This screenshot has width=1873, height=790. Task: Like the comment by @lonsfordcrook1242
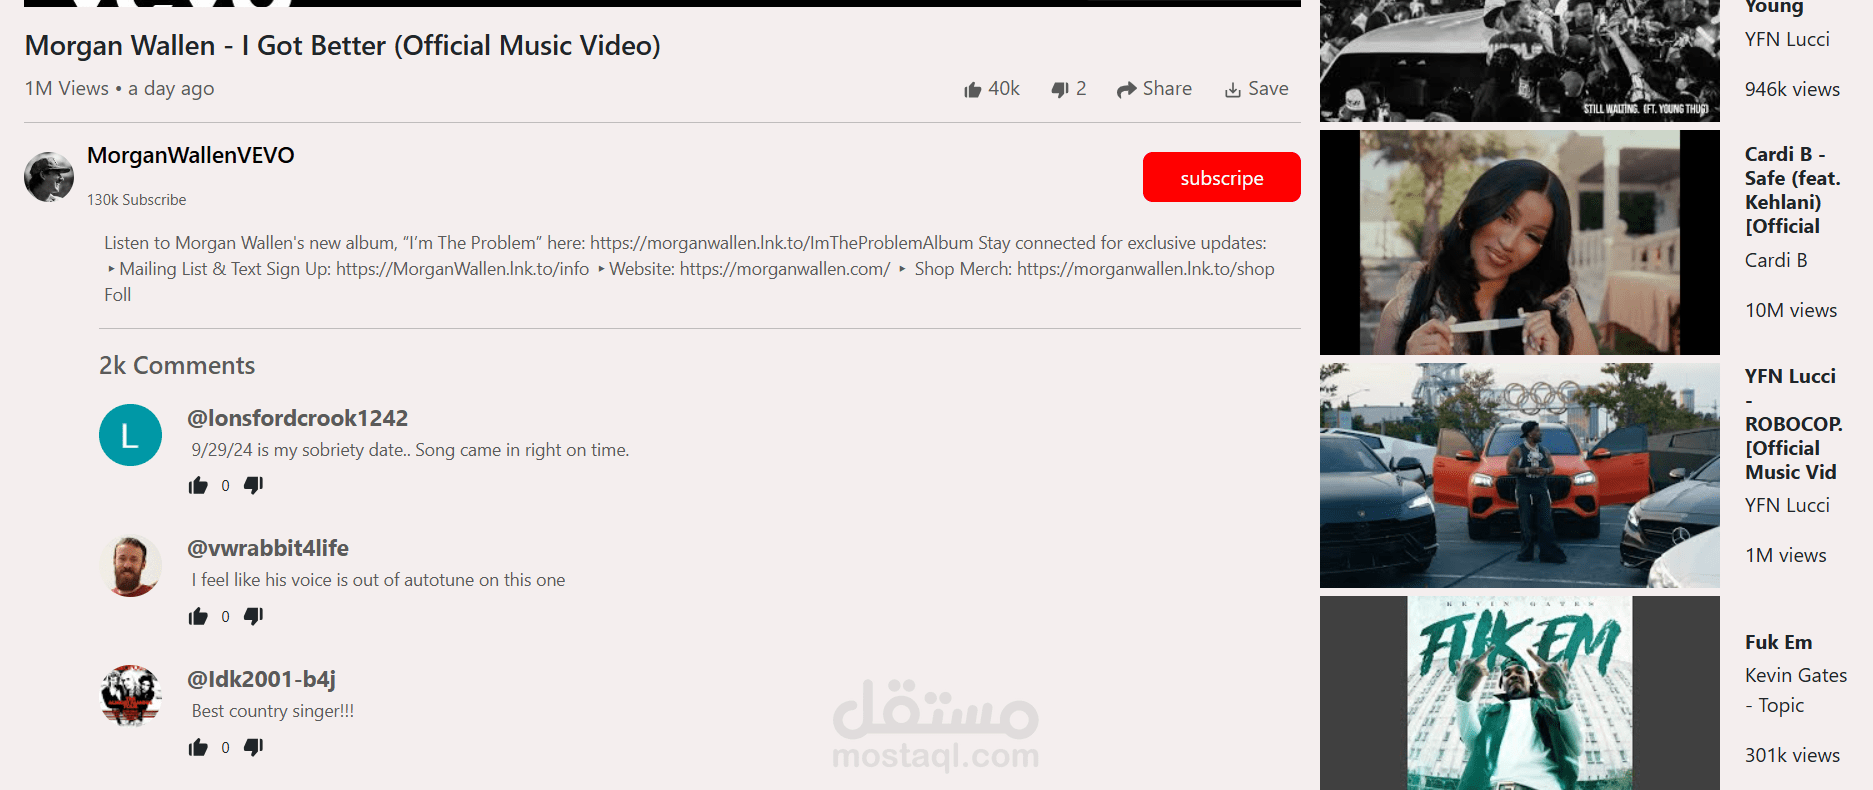(x=198, y=485)
